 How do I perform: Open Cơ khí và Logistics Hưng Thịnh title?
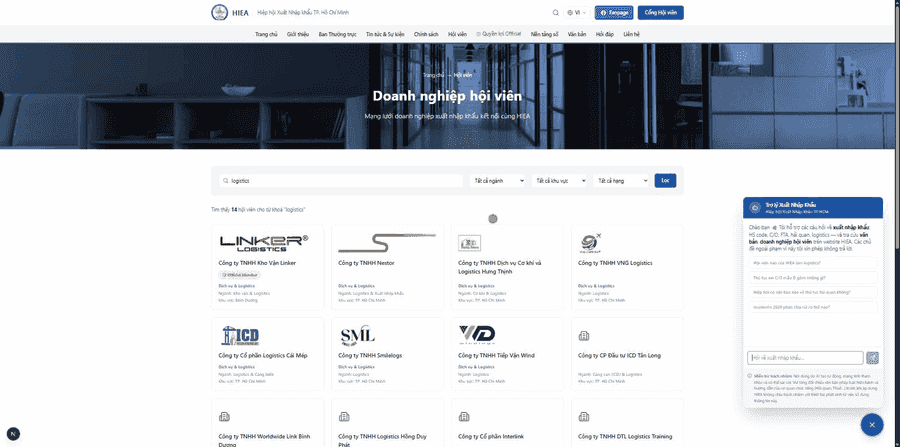click(499, 267)
